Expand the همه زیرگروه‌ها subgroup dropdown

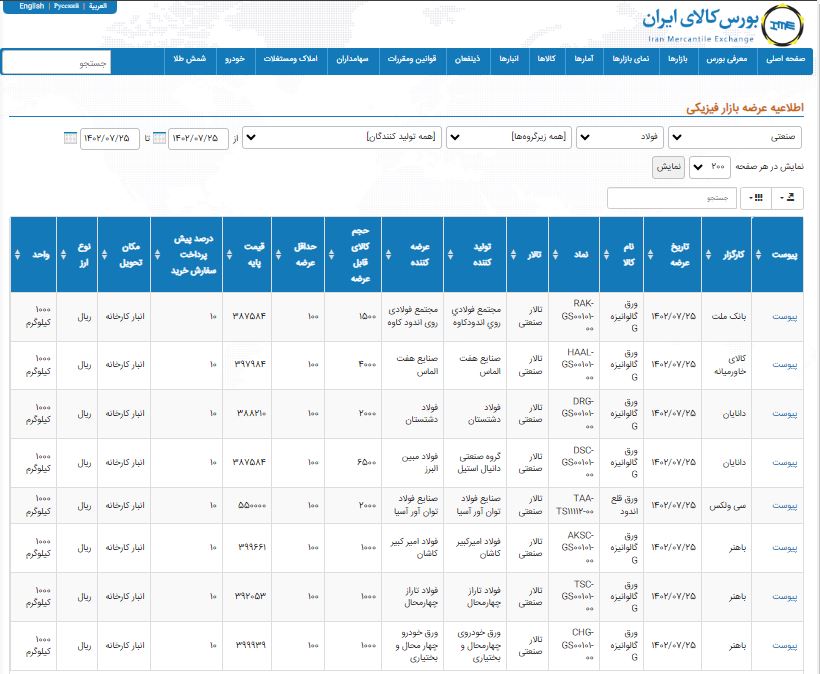coord(509,138)
